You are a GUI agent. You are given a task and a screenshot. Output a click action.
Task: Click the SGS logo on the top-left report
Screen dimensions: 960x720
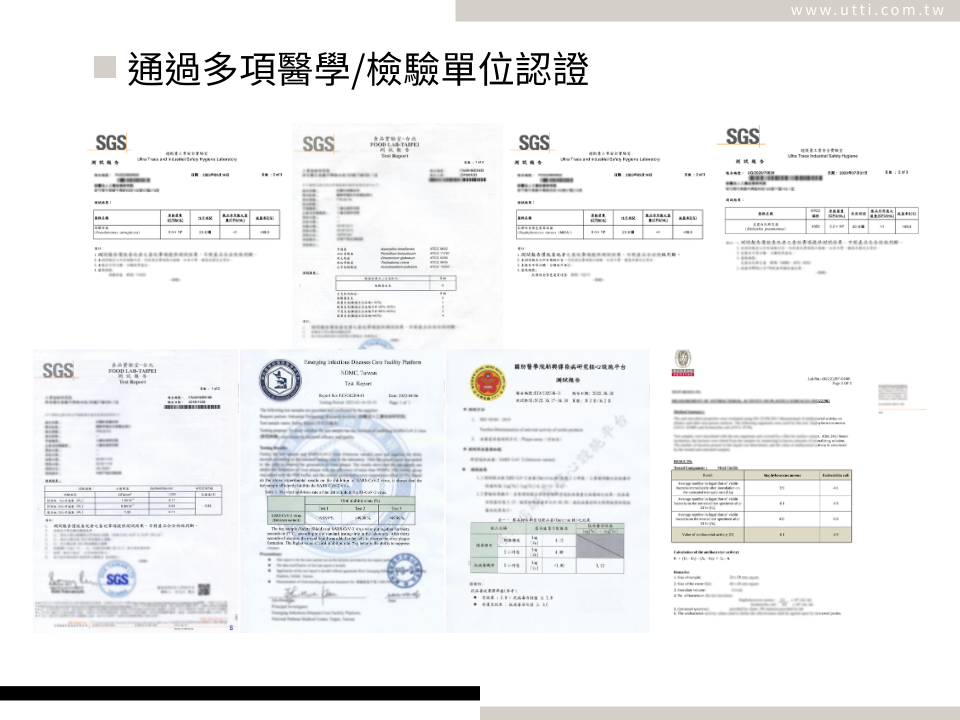pyautogui.click(x=111, y=143)
